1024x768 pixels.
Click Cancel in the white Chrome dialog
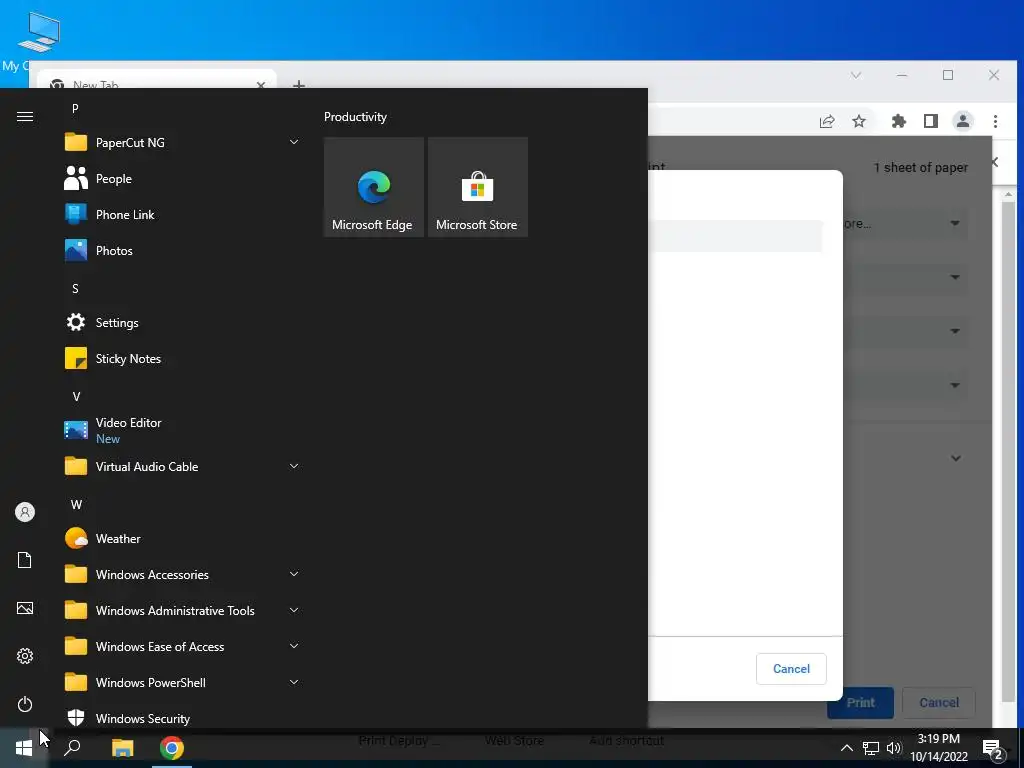pyautogui.click(x=791, y=669)
